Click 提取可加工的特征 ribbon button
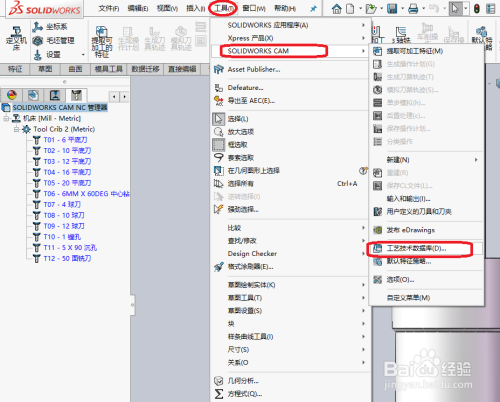This screenshot has height=402, width=500. 102,41
